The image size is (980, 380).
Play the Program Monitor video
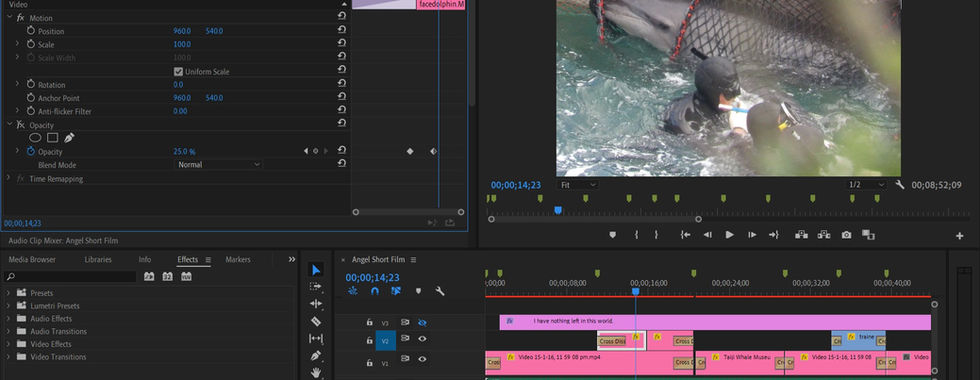point(729,235)
